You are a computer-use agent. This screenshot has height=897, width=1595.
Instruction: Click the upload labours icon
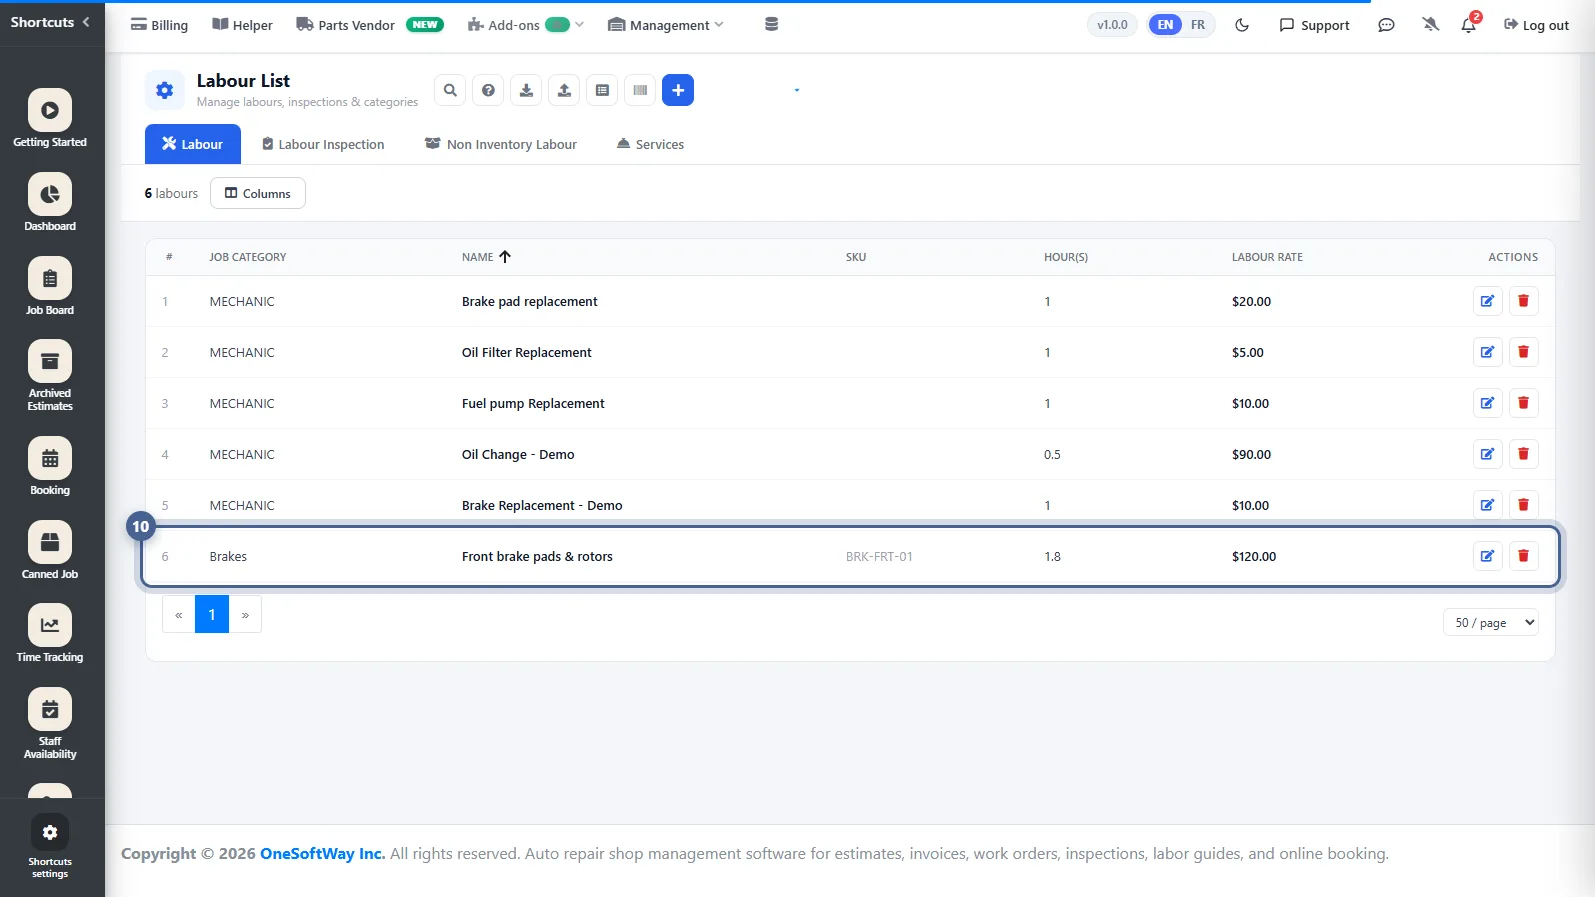tap(564, 90)
